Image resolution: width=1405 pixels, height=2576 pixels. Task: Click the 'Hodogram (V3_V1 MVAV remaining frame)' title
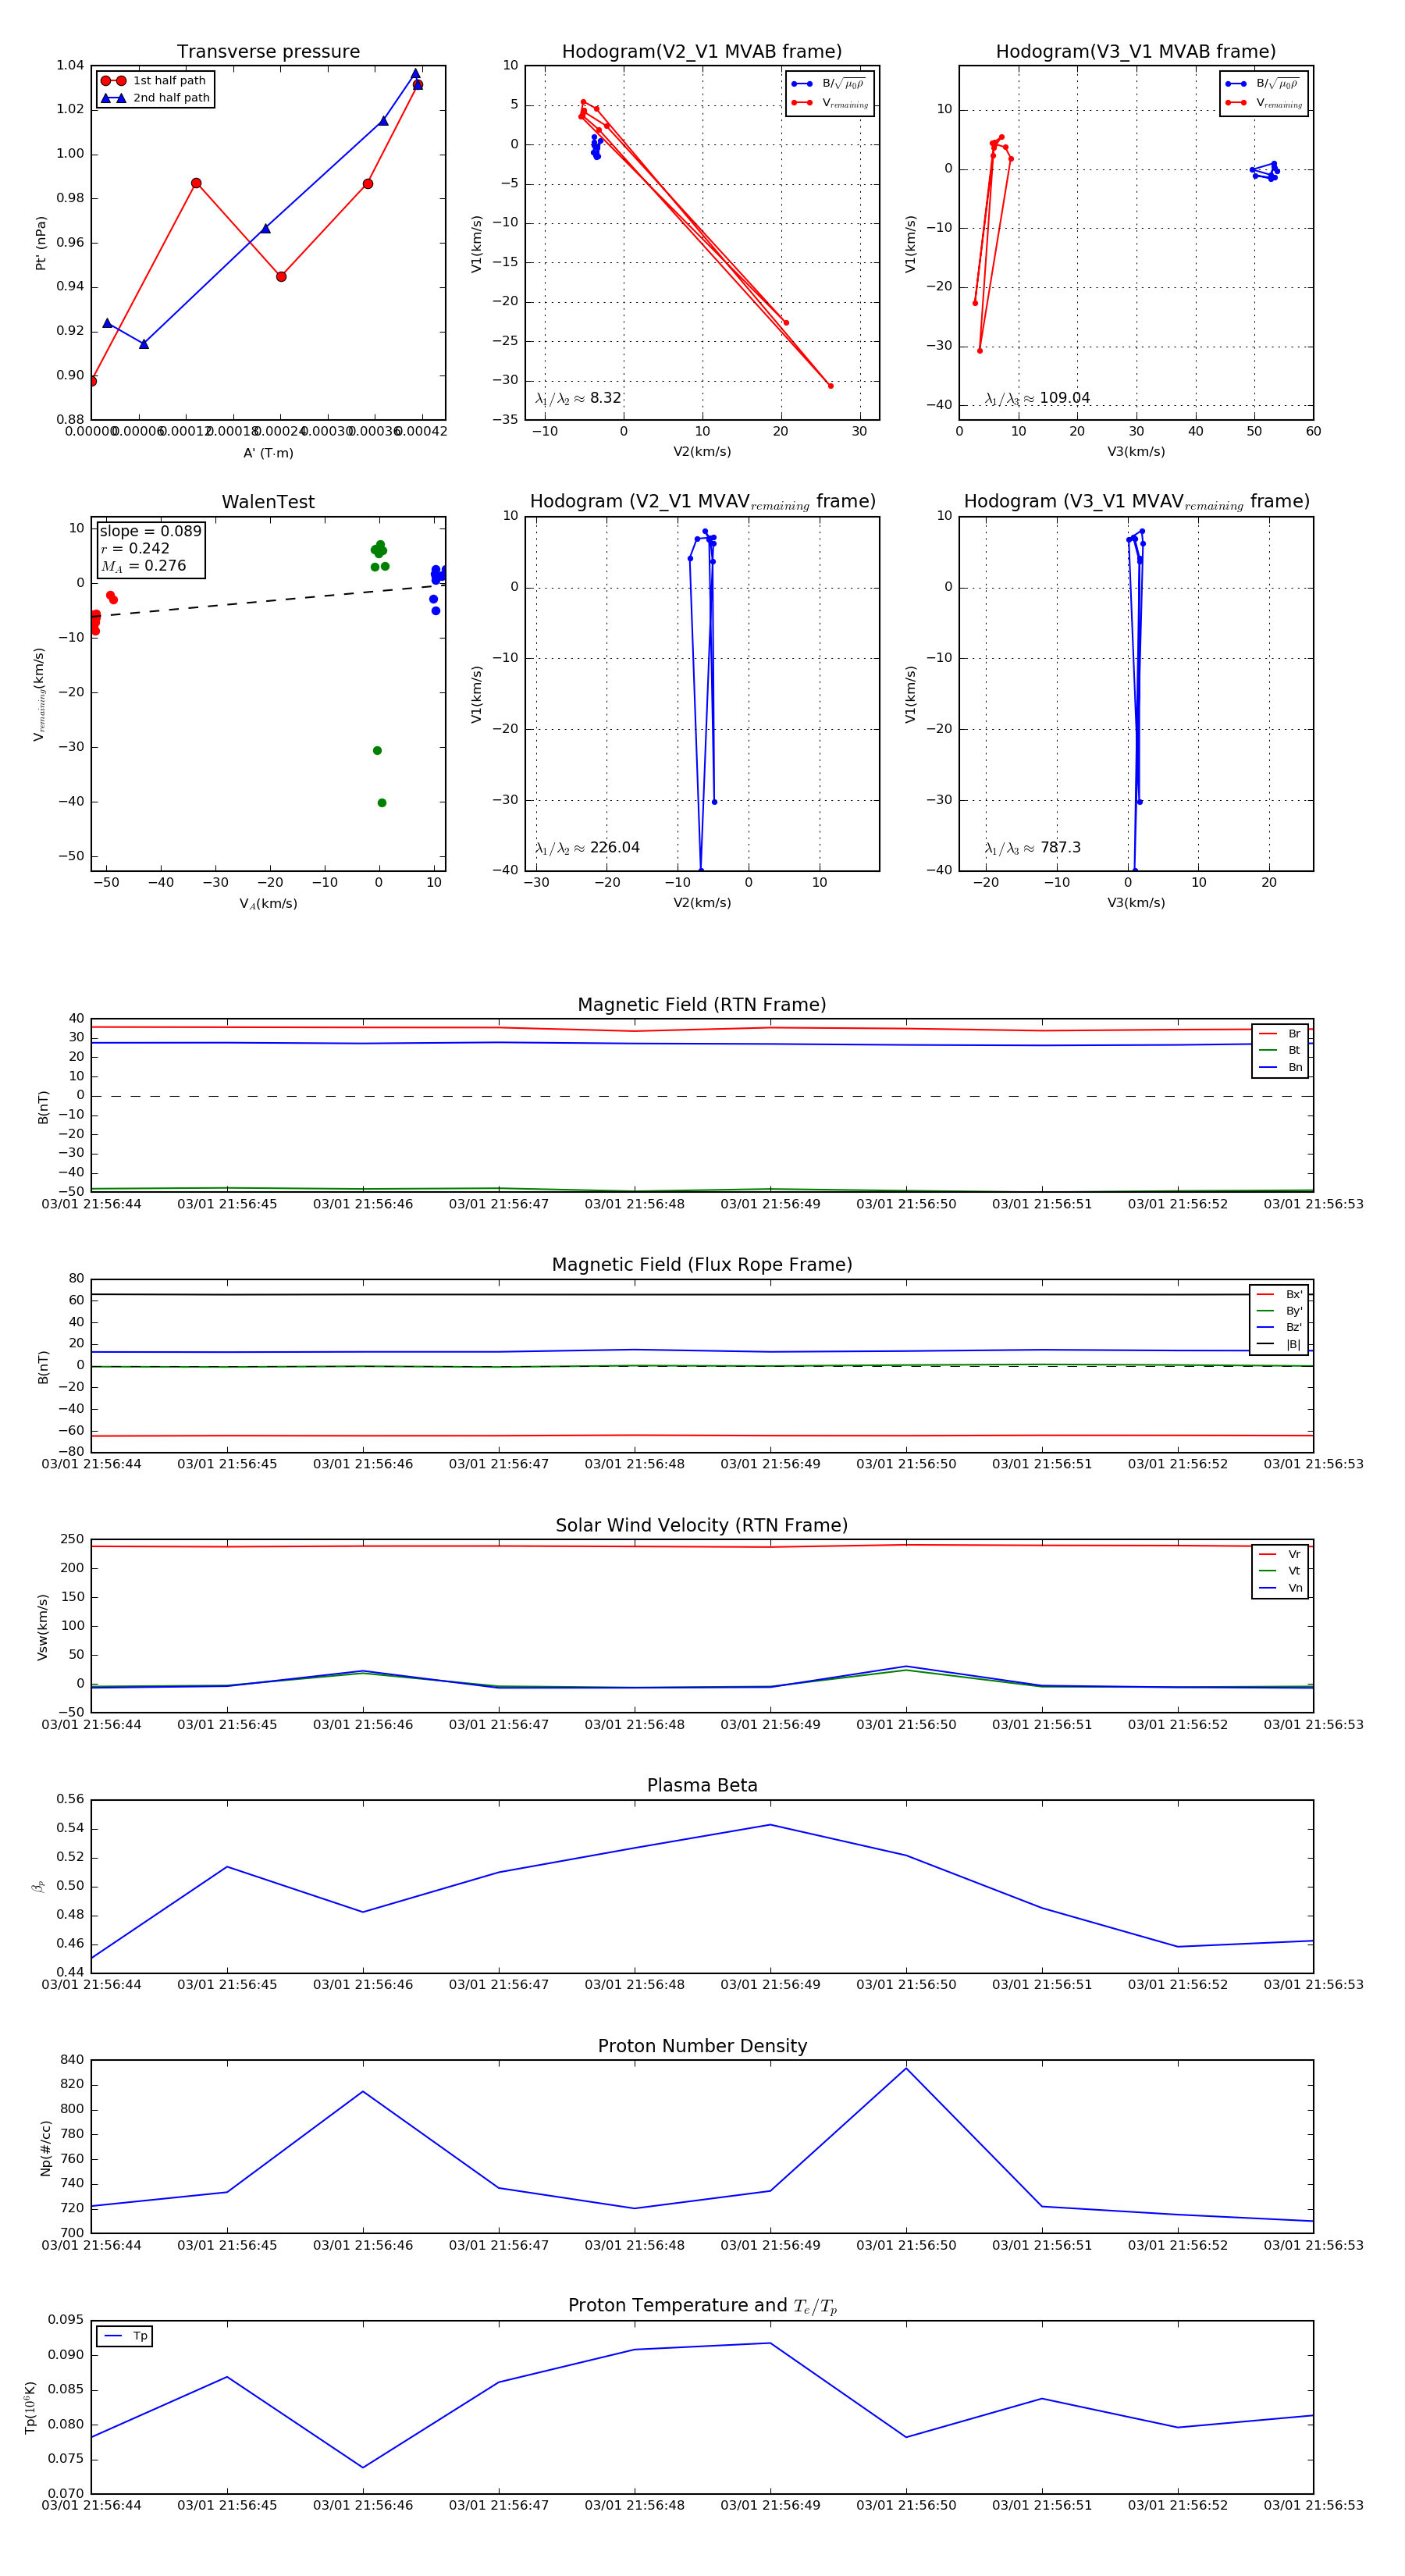tap(1136, 502)
